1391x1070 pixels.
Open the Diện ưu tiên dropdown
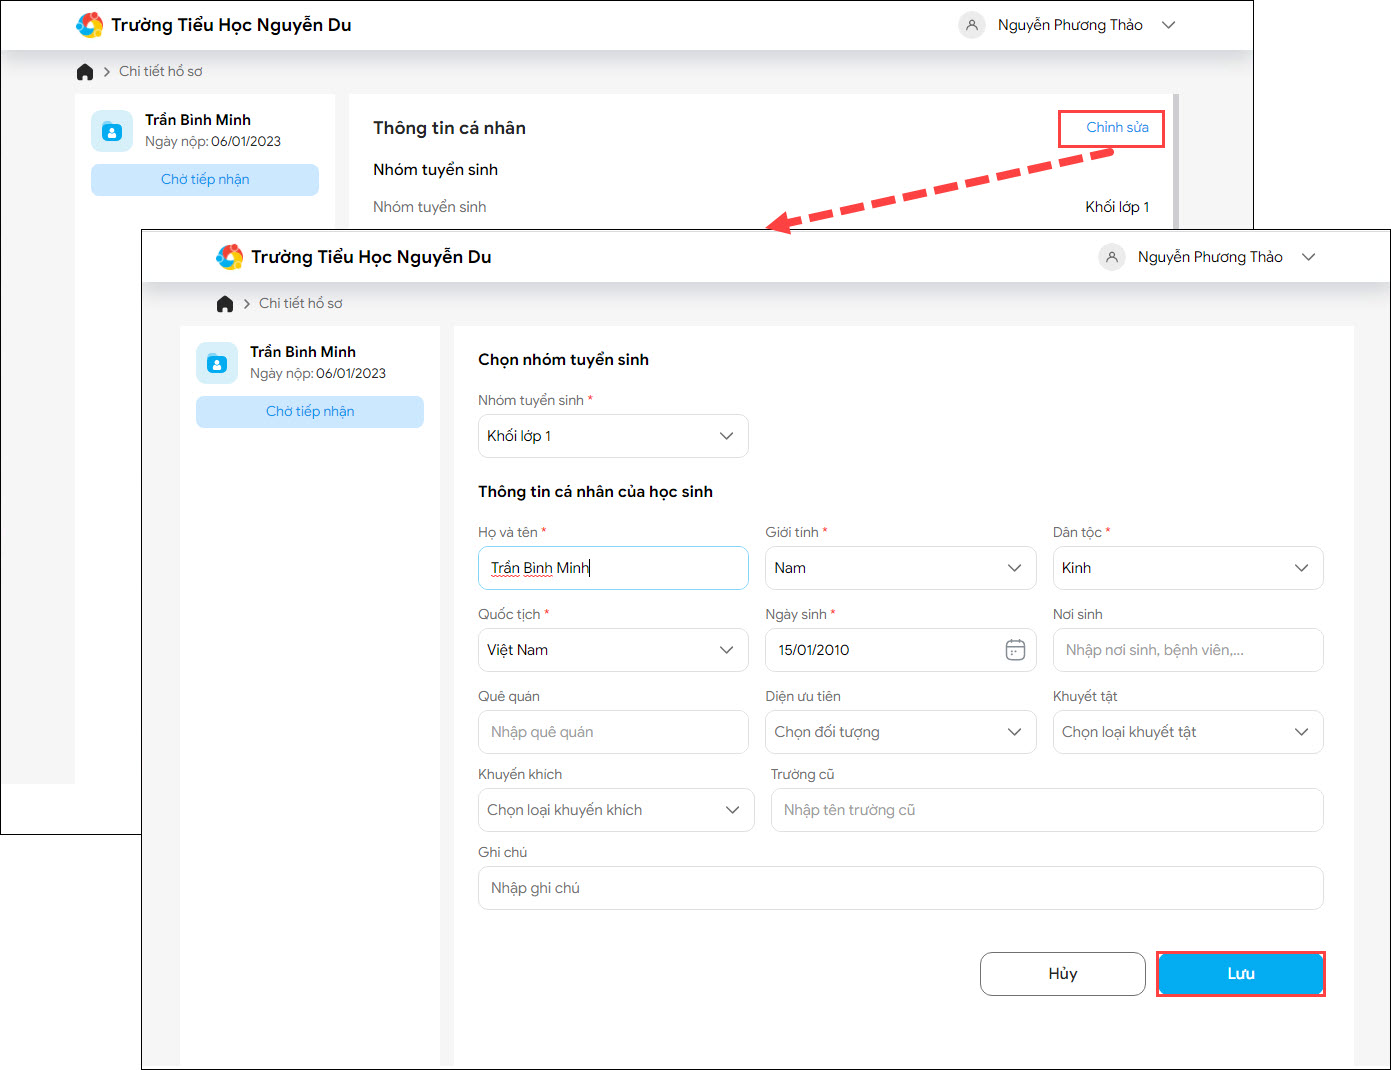pos(900,732)
